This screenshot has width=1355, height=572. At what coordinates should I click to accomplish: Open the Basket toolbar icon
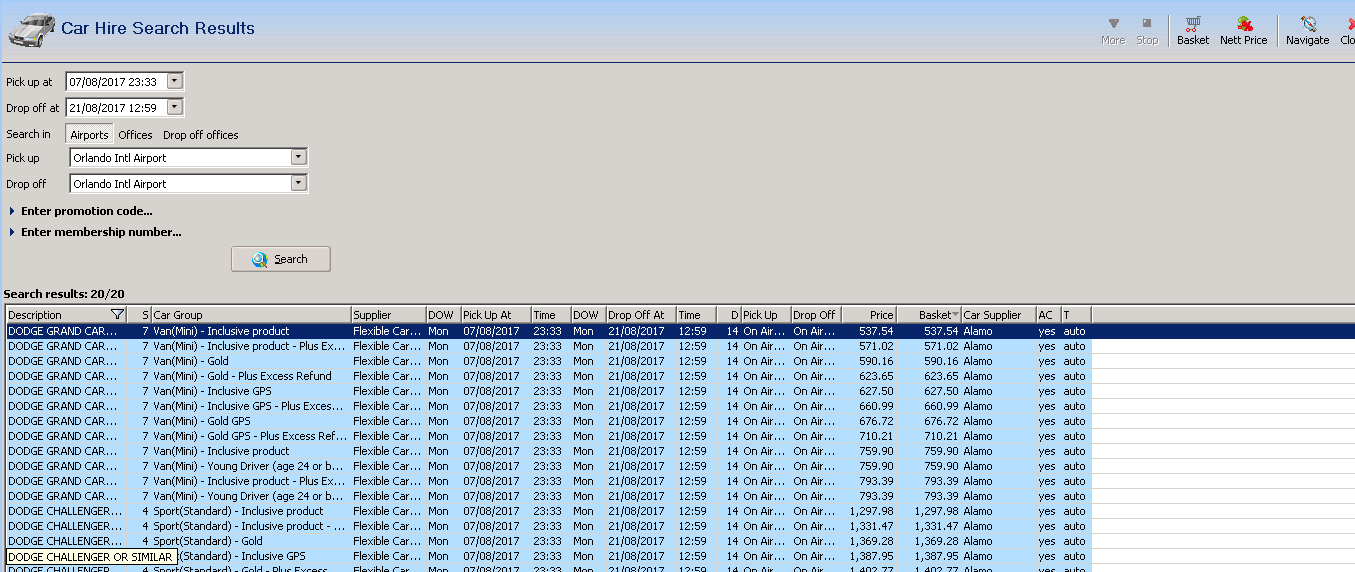point(1192,30)
